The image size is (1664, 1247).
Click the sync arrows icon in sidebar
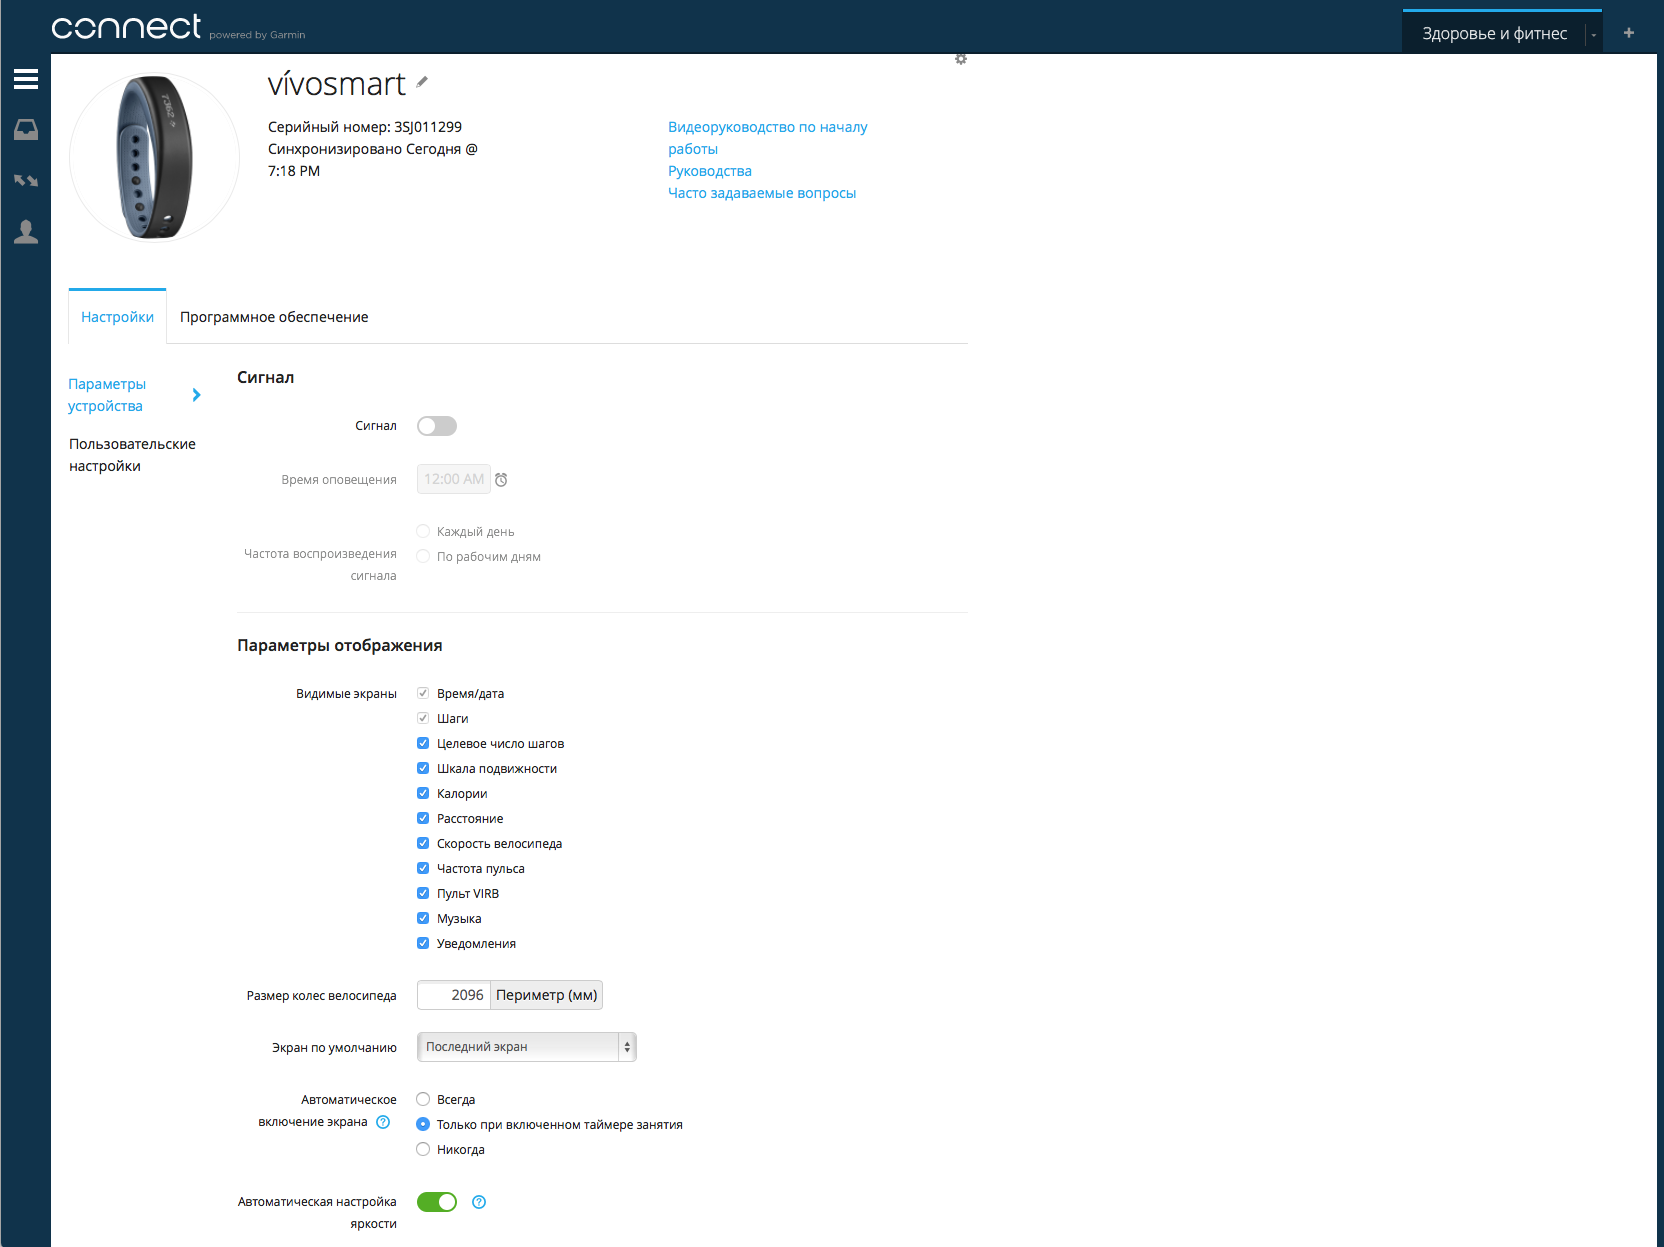click(26, 181)
